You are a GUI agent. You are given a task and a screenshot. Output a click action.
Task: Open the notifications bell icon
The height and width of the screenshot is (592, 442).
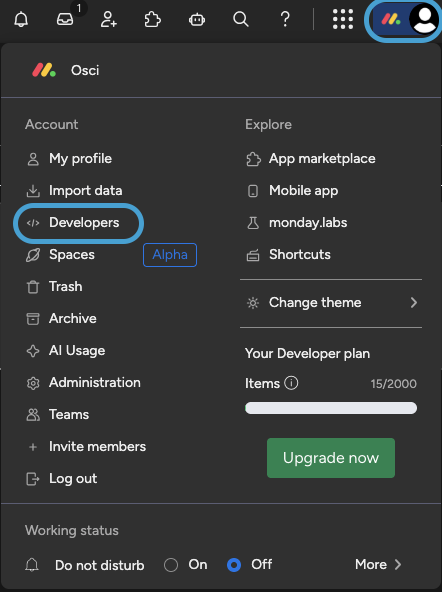click(21, 18)
